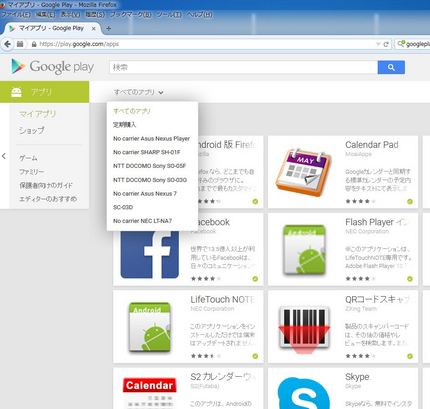The image size is (430, 409).
Task: Open the ブックマーク(B) menu
Action: click(x=131, y=14)
